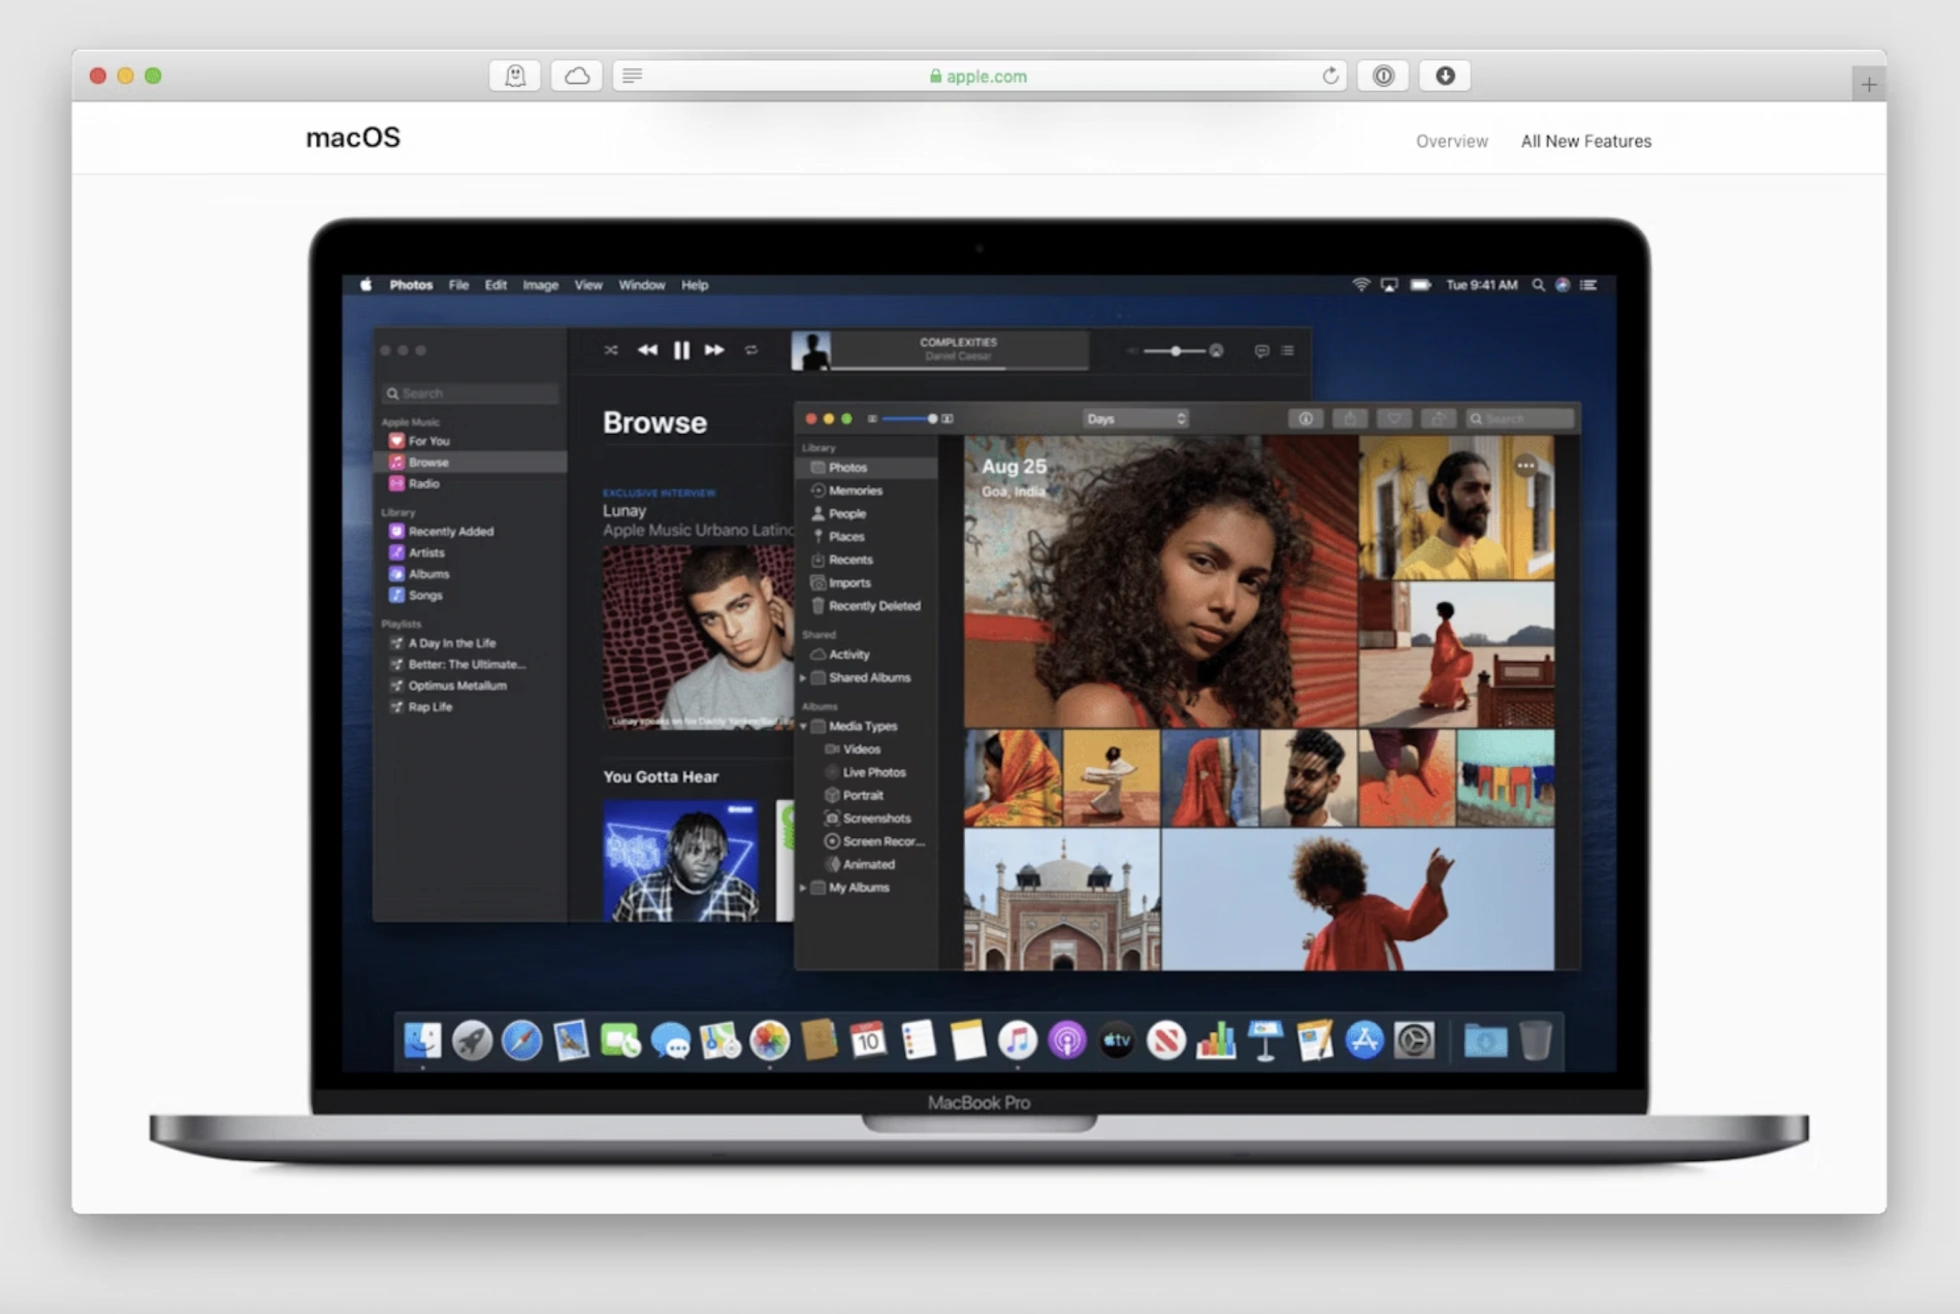Select Places in Photos sidebar
Screen dimensions: 1960x1314
coord(867,537)
